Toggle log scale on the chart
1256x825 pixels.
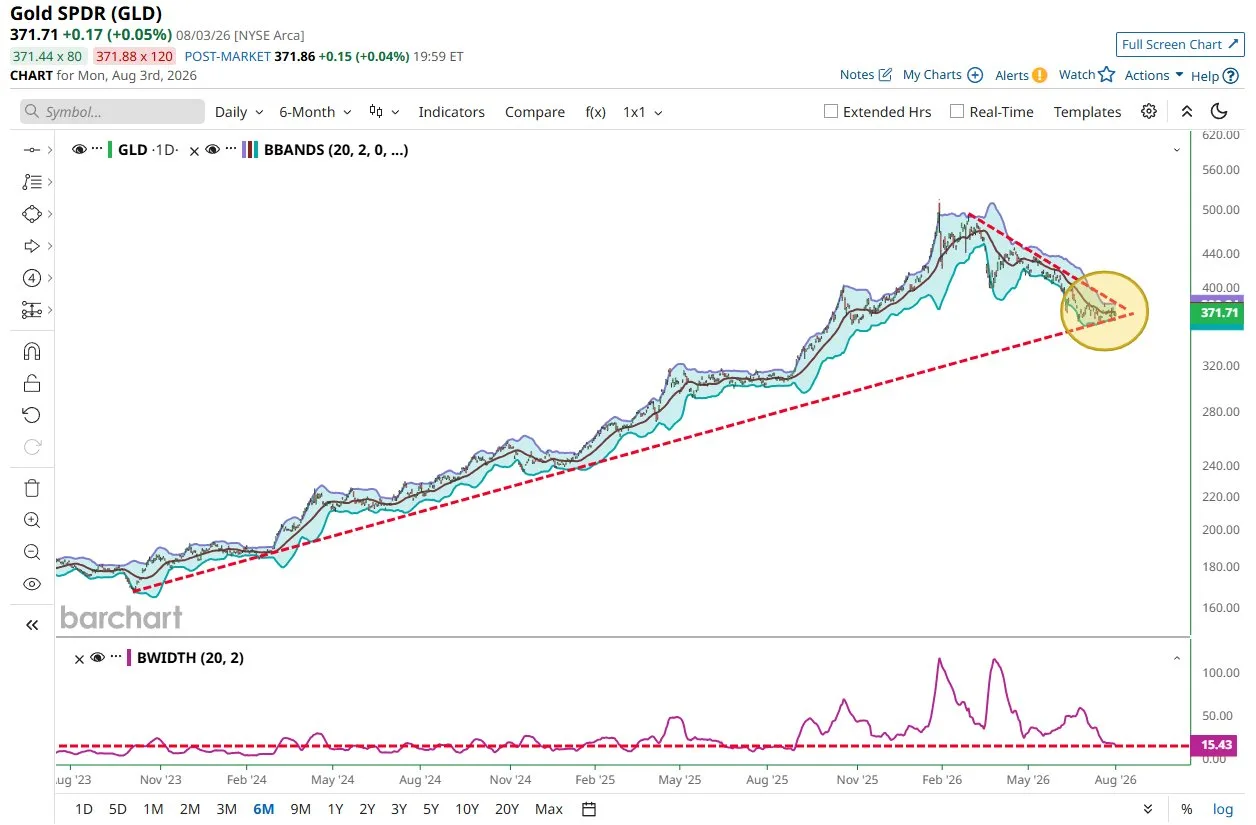click(1222, 809)
